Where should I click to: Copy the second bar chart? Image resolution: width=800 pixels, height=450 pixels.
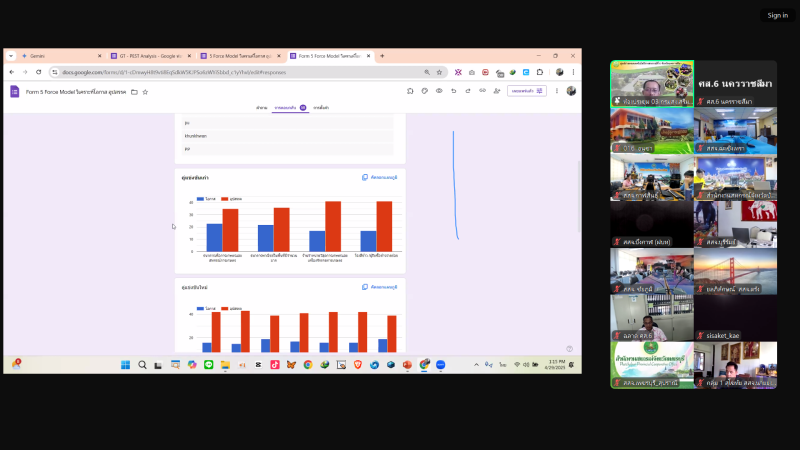[x=379, y=287]
